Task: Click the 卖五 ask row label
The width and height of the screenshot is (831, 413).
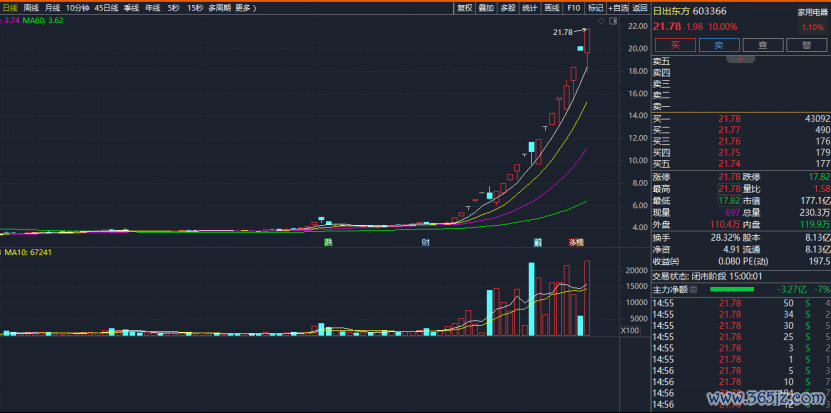Action: pyautogui.click(x=661, y=61)
